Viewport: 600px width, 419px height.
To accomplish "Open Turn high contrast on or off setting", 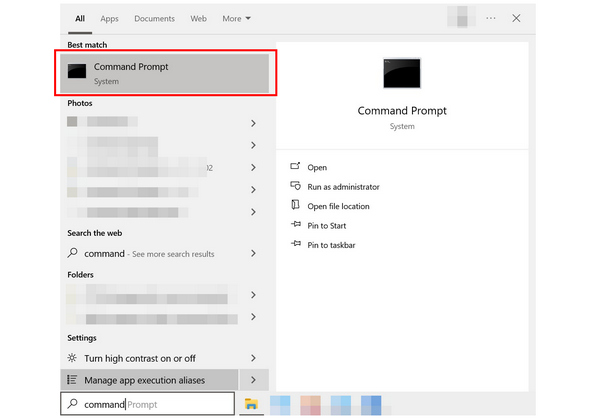I will pyautogui.click(x=139, y=358).
